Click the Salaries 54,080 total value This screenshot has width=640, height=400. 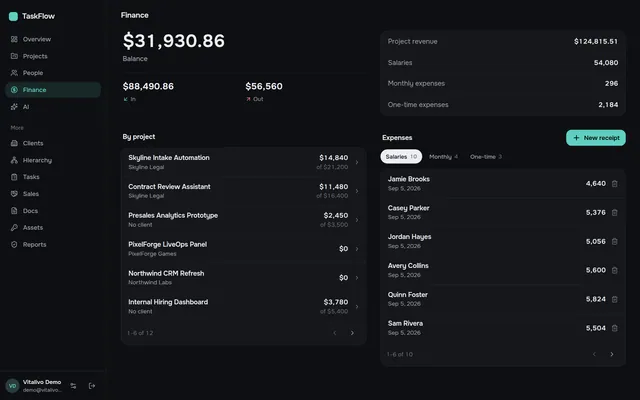coord(606,63)
